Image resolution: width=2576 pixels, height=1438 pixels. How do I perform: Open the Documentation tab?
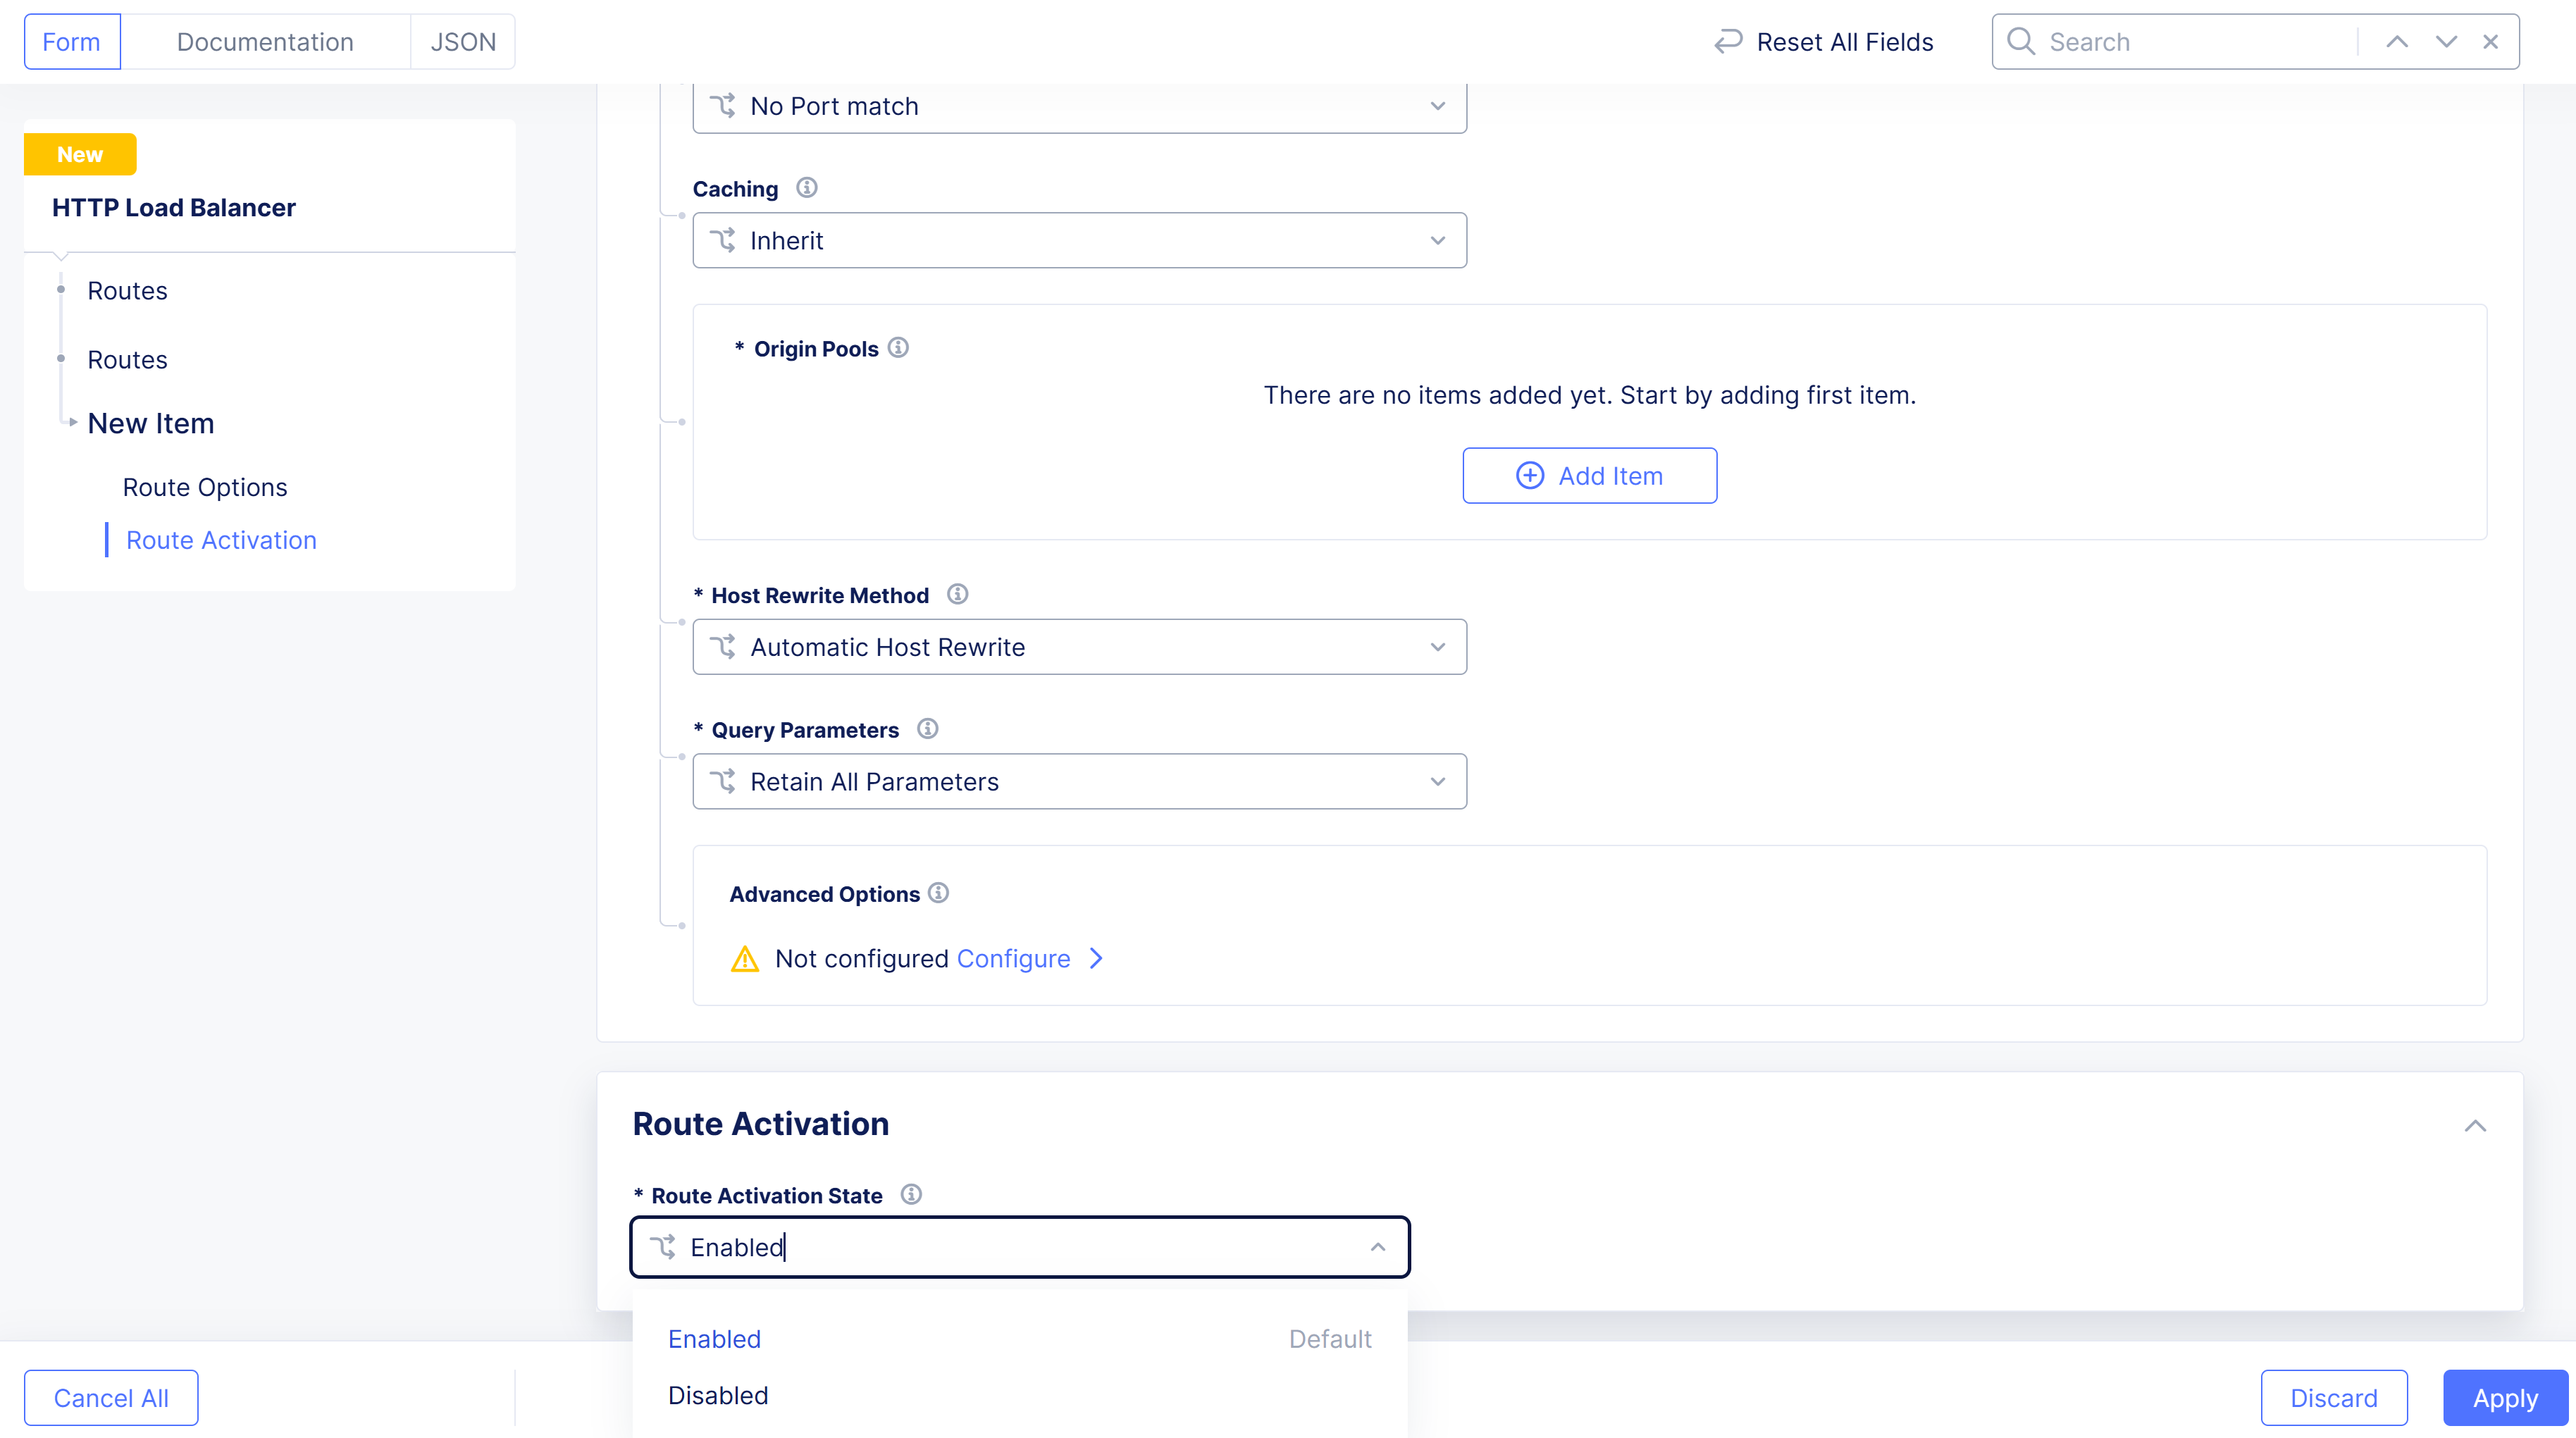coord(264,41)
